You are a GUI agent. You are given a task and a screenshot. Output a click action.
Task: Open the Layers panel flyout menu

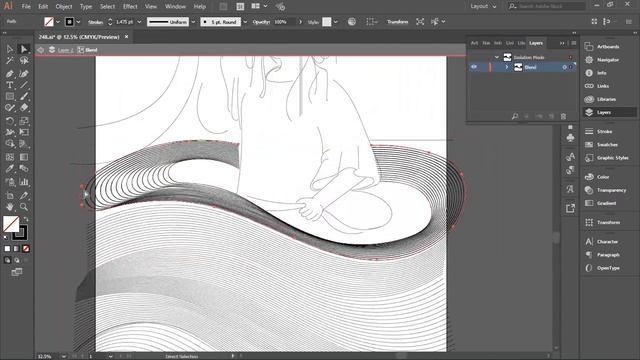click(573, 43)
